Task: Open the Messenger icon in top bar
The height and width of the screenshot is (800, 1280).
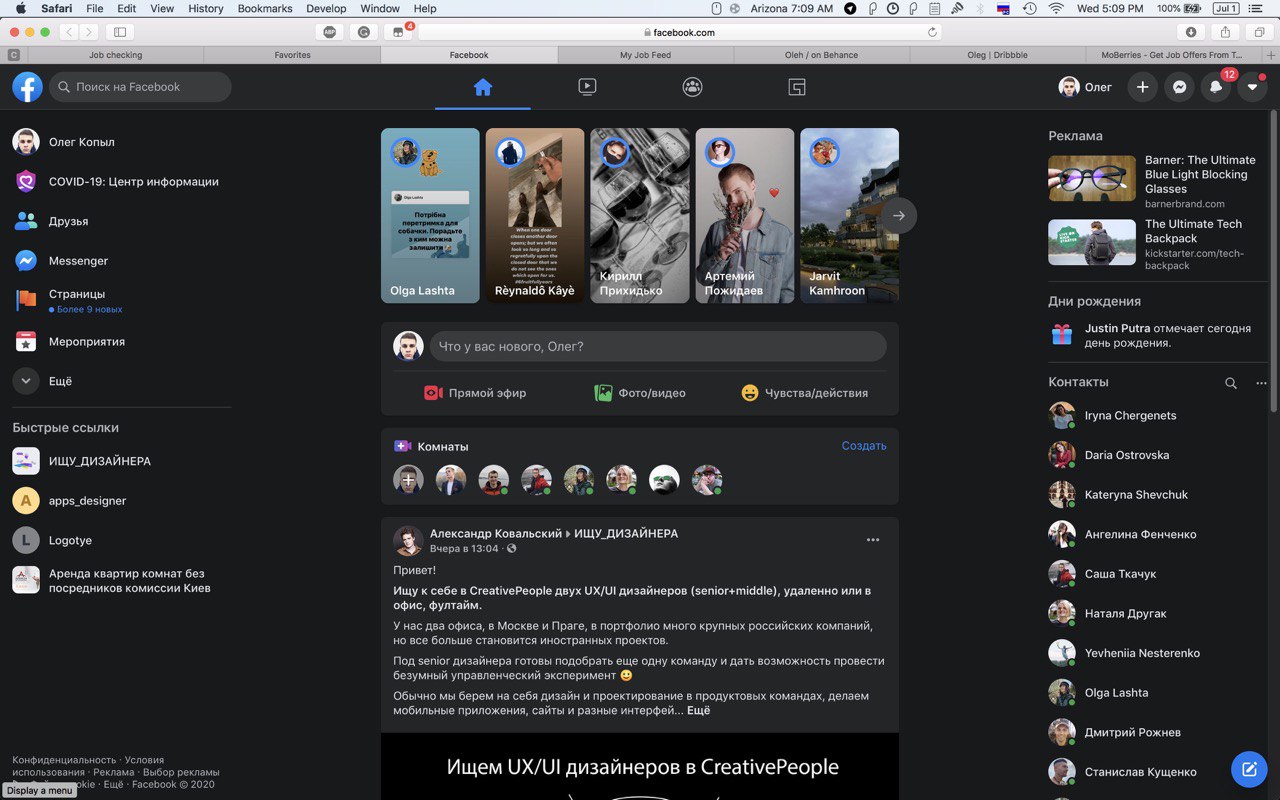Action: 1179,87
